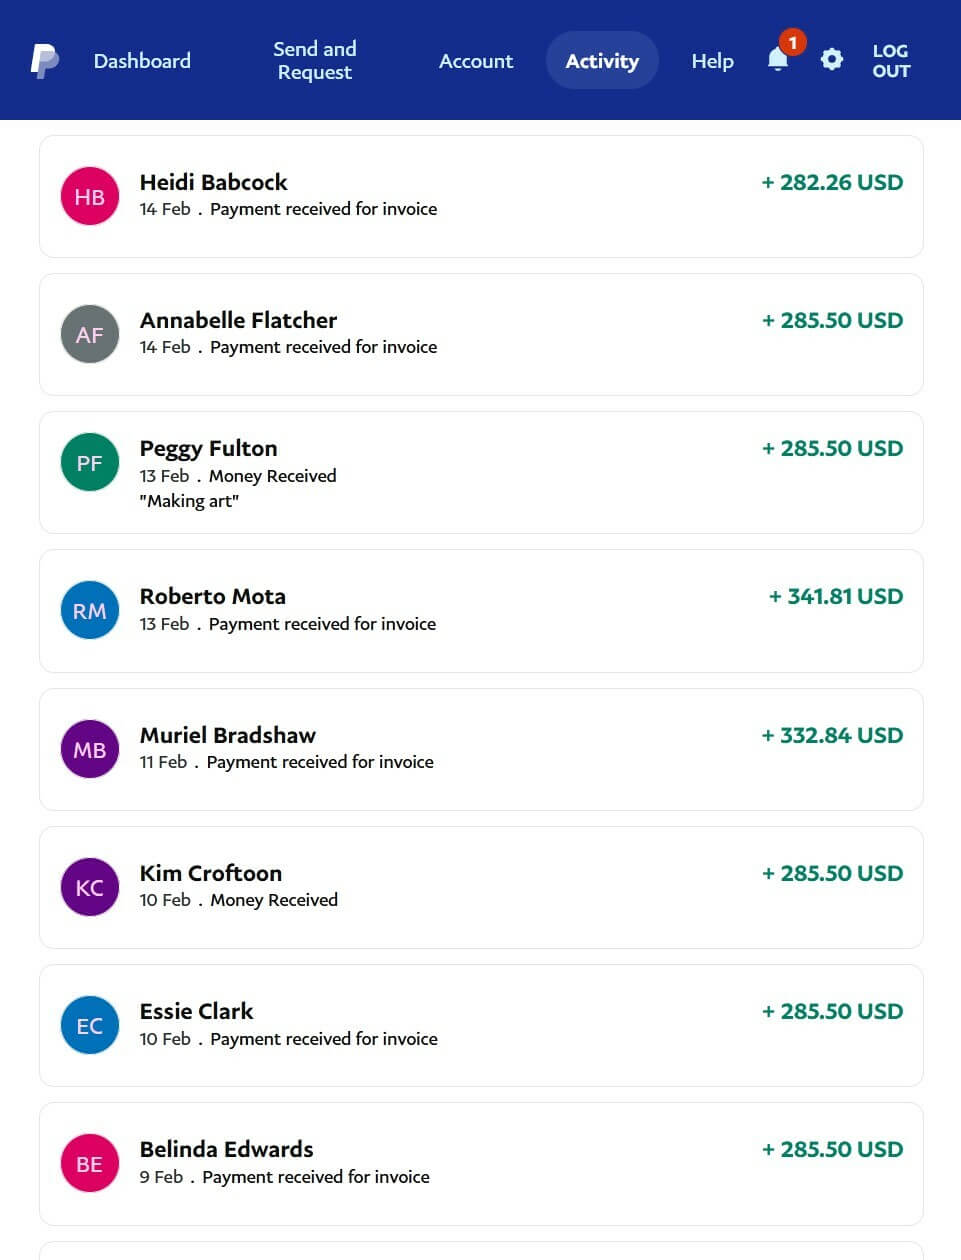Select Muriel Bradshaw's MB avatar
Image resolution: width=961 pixels, height=1260 pixels.
(90, 749)
